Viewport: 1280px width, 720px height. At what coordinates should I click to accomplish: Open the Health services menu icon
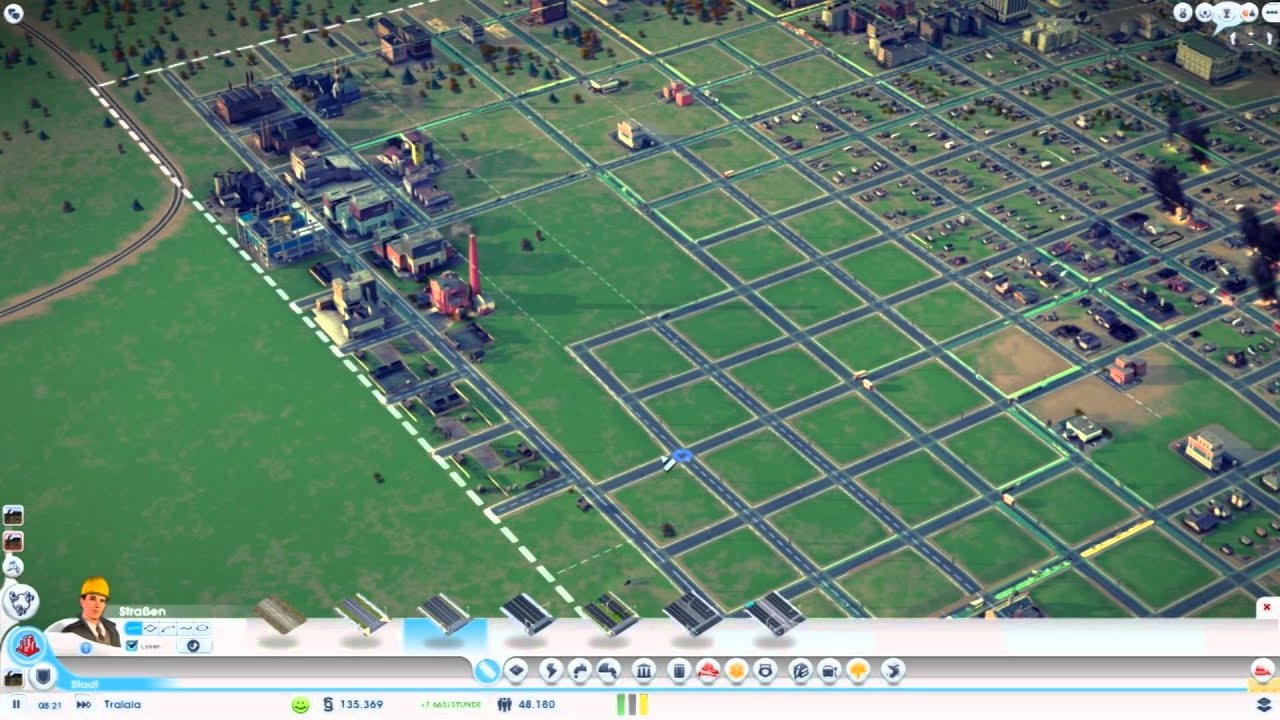737,671
